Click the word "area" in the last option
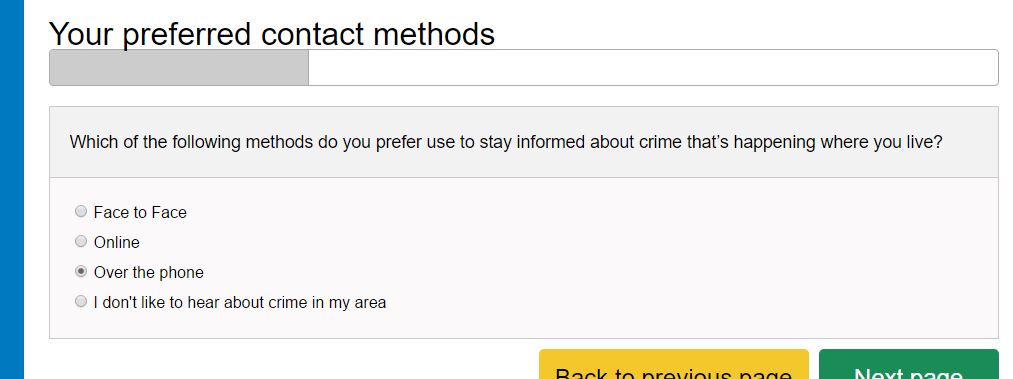This screenshot has height=379, width=1013. click(370, 303)
